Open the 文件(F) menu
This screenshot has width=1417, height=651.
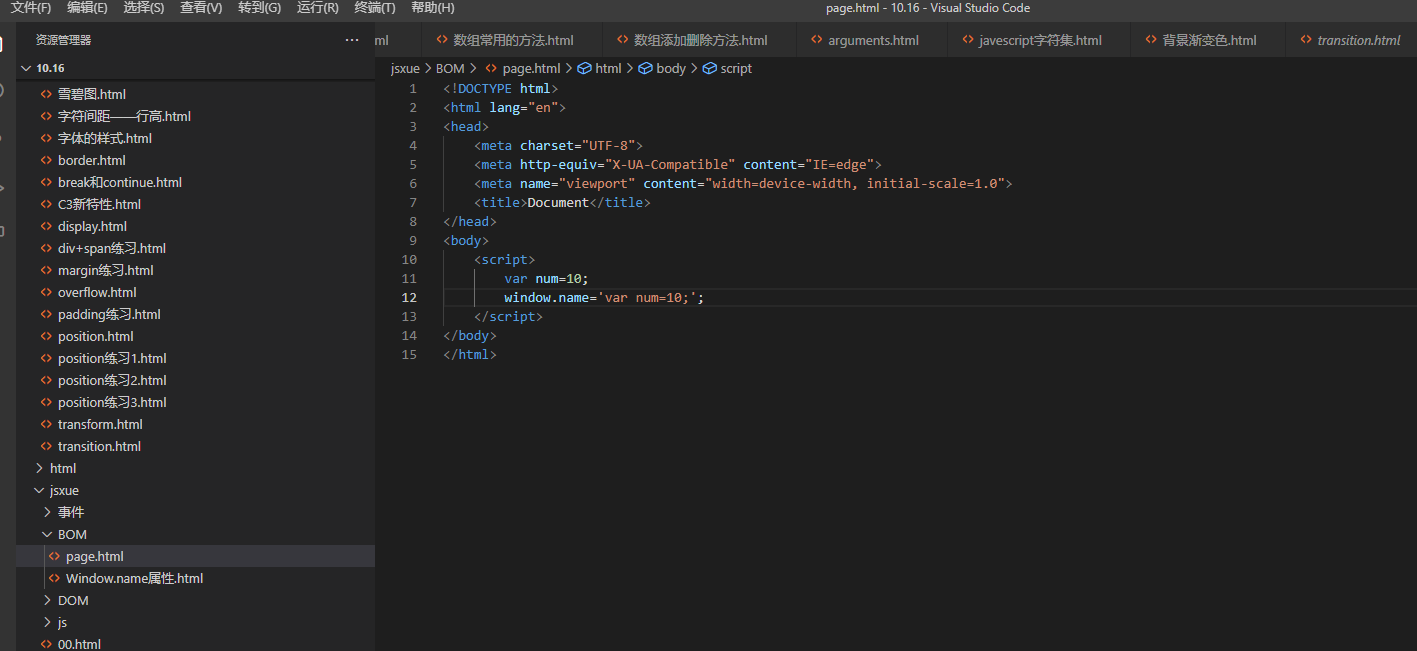click(31, 8)
